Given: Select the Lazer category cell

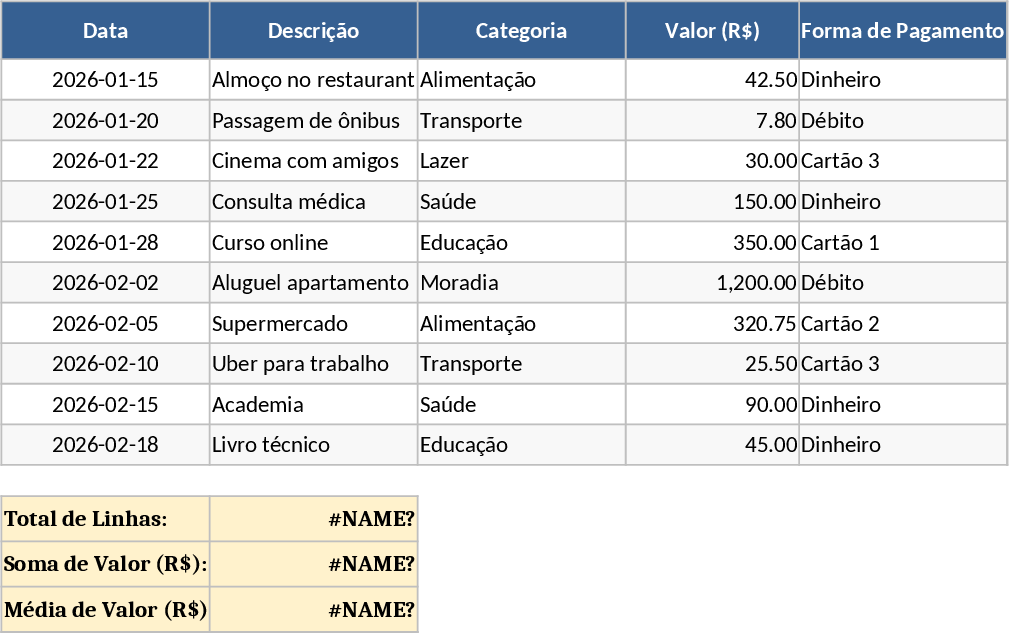Looking at the screenshot, I should click(x=521, y=161).
